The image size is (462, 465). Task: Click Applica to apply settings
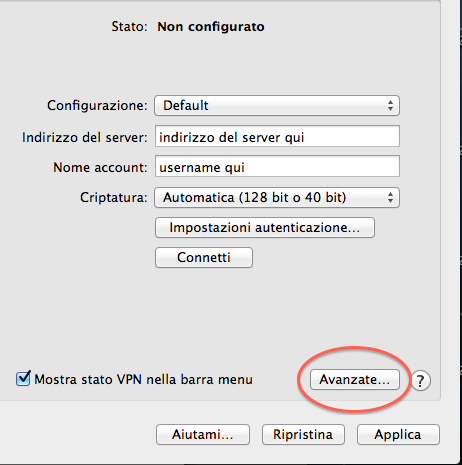click(x=398, y=435)
